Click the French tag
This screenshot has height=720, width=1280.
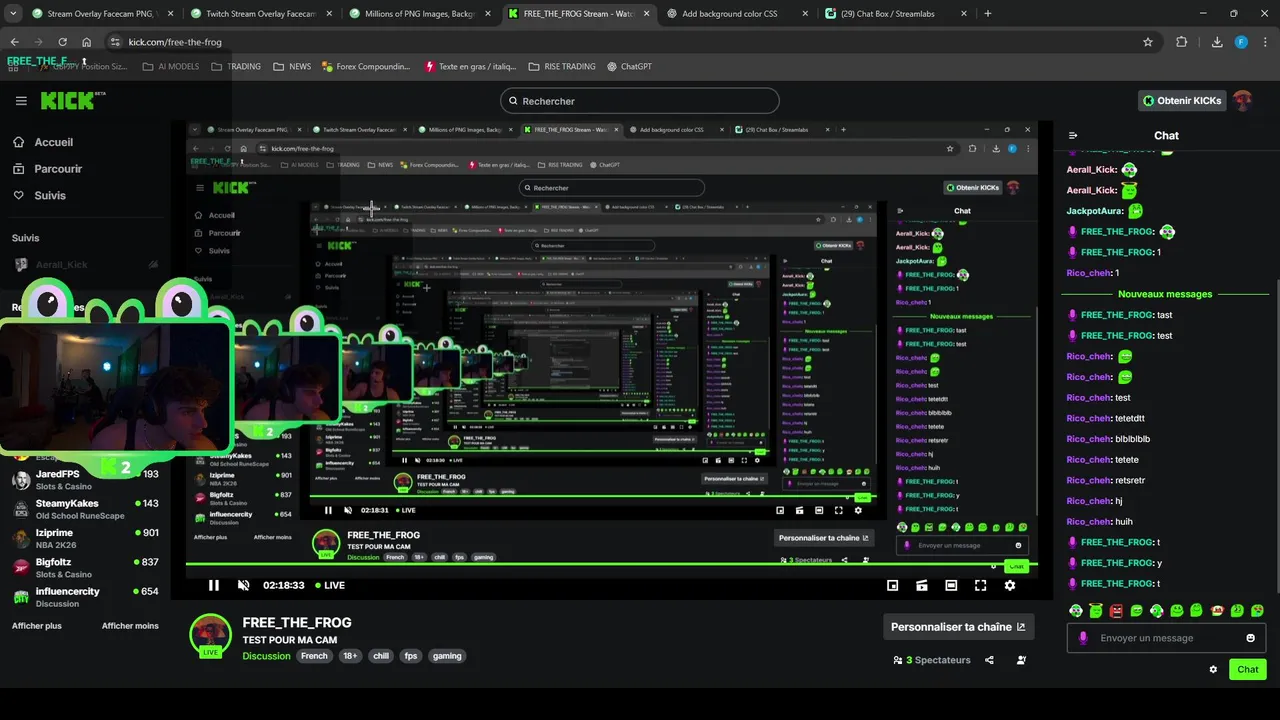coord(314,656)
